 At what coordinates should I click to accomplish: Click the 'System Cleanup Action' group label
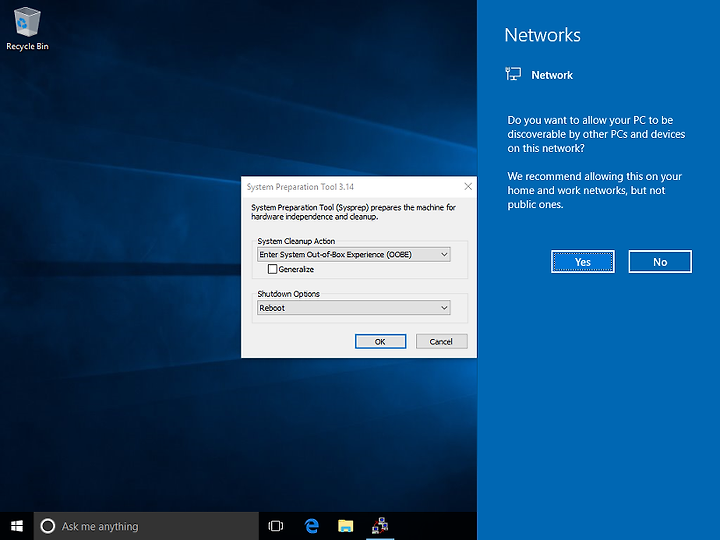pos(296,241)
